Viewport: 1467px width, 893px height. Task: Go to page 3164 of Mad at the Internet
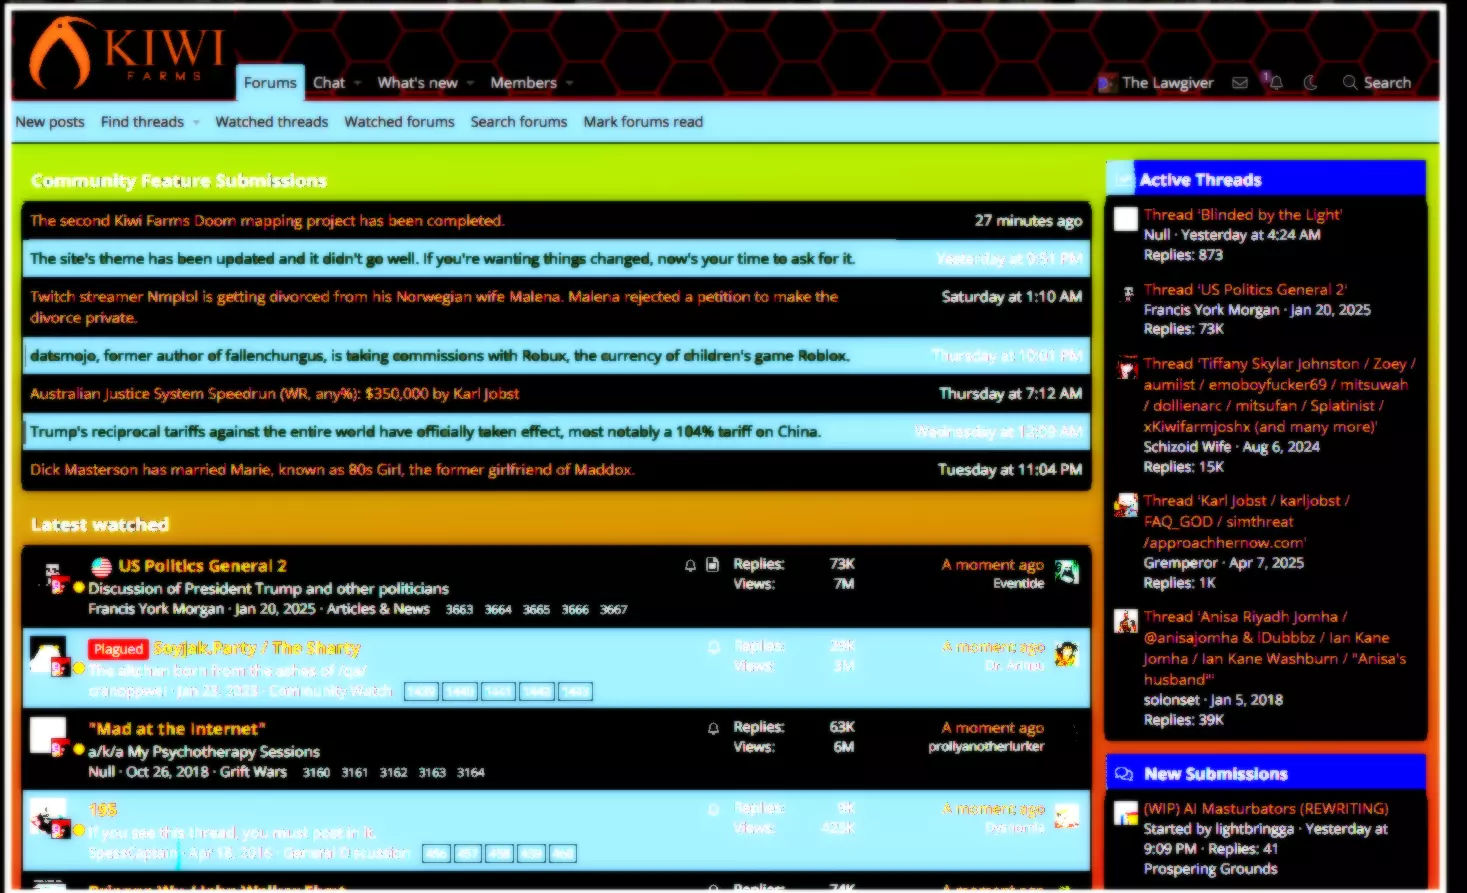click(x=471, y=773)
